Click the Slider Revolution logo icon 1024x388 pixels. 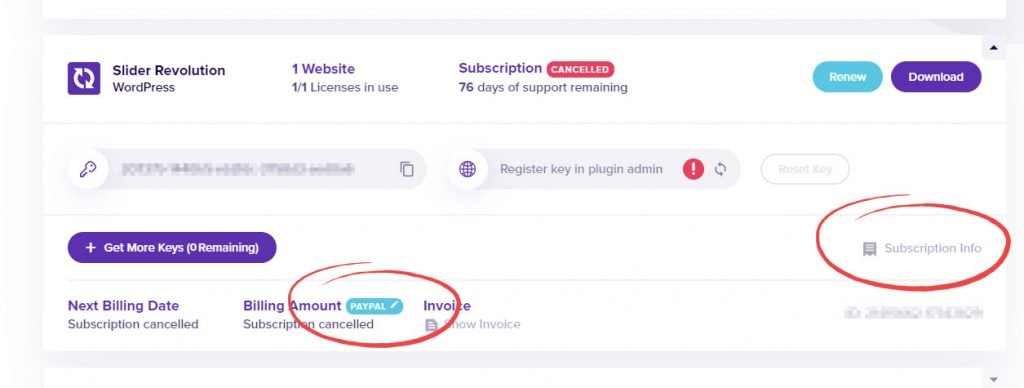(x=84, y=78)
